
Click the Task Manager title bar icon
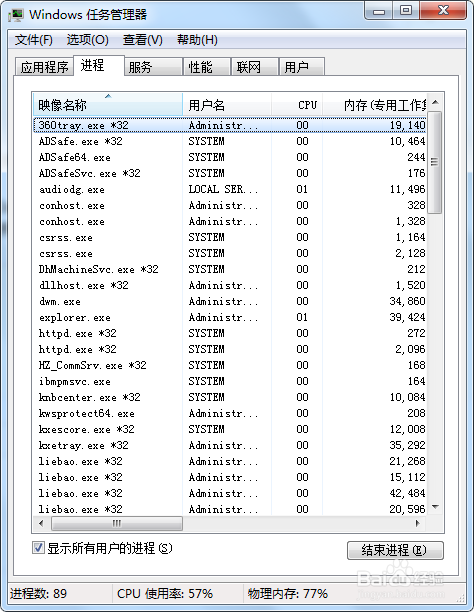pyautogui.click(x=16, y=15)
